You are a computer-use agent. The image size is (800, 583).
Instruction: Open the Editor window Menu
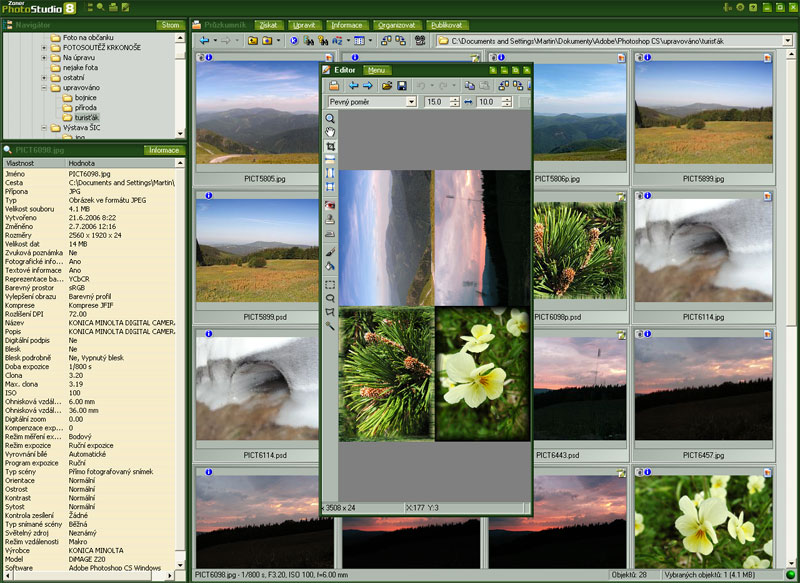377,70
